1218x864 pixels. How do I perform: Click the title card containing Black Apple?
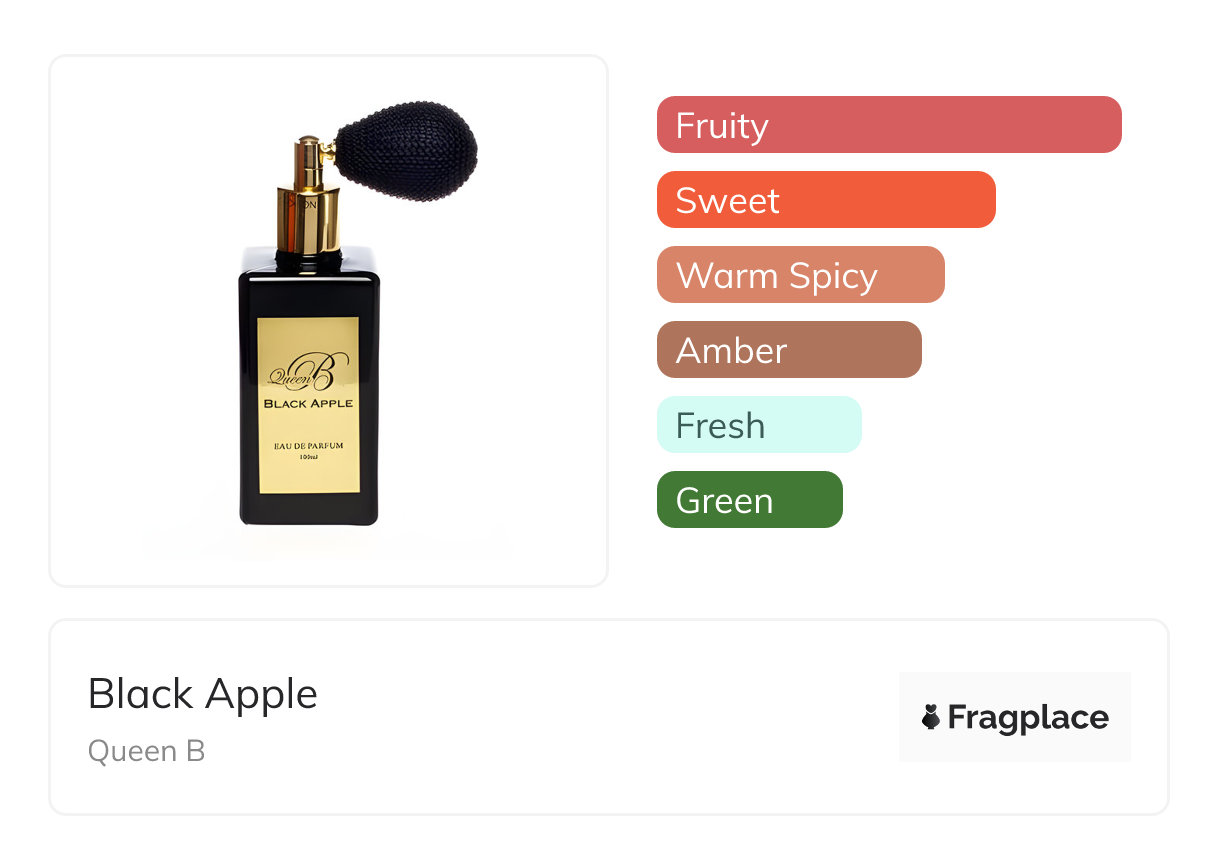click(609, 717)
